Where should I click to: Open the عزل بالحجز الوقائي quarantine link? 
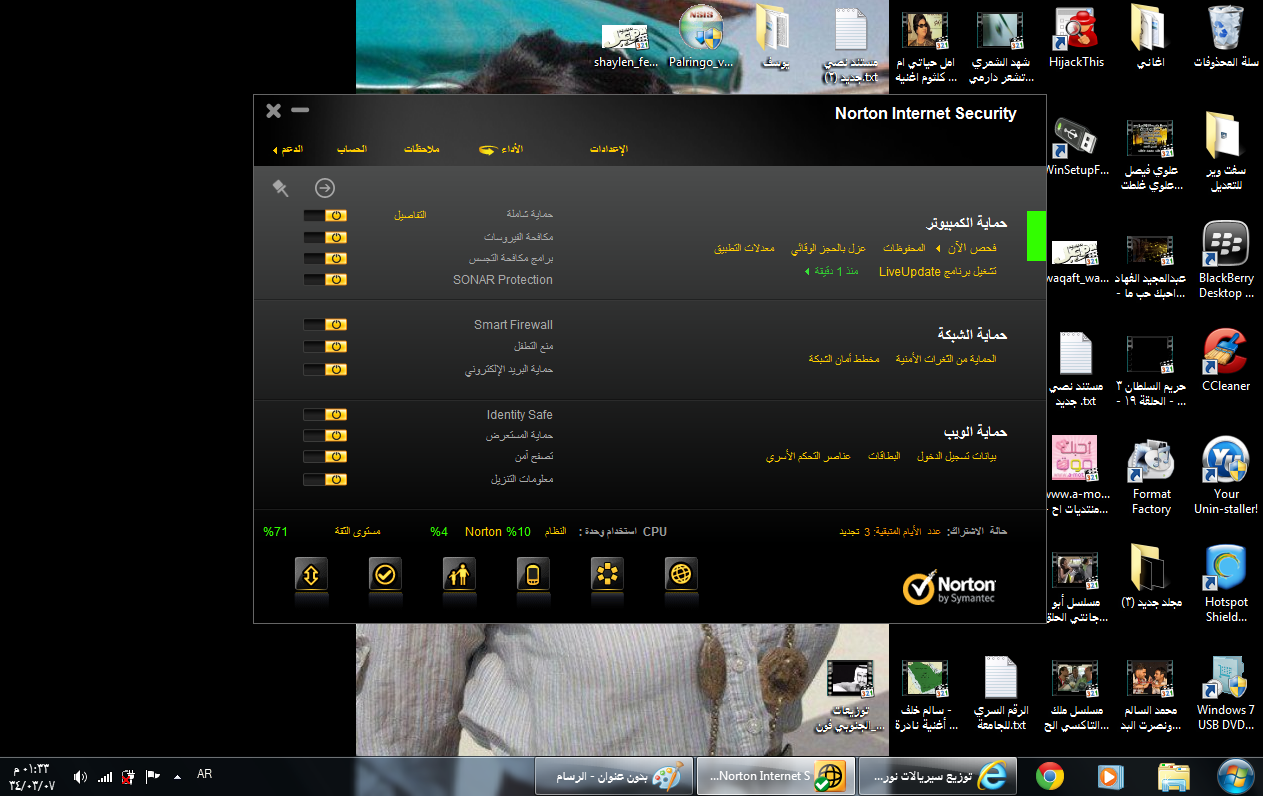(x=828, y=247)
